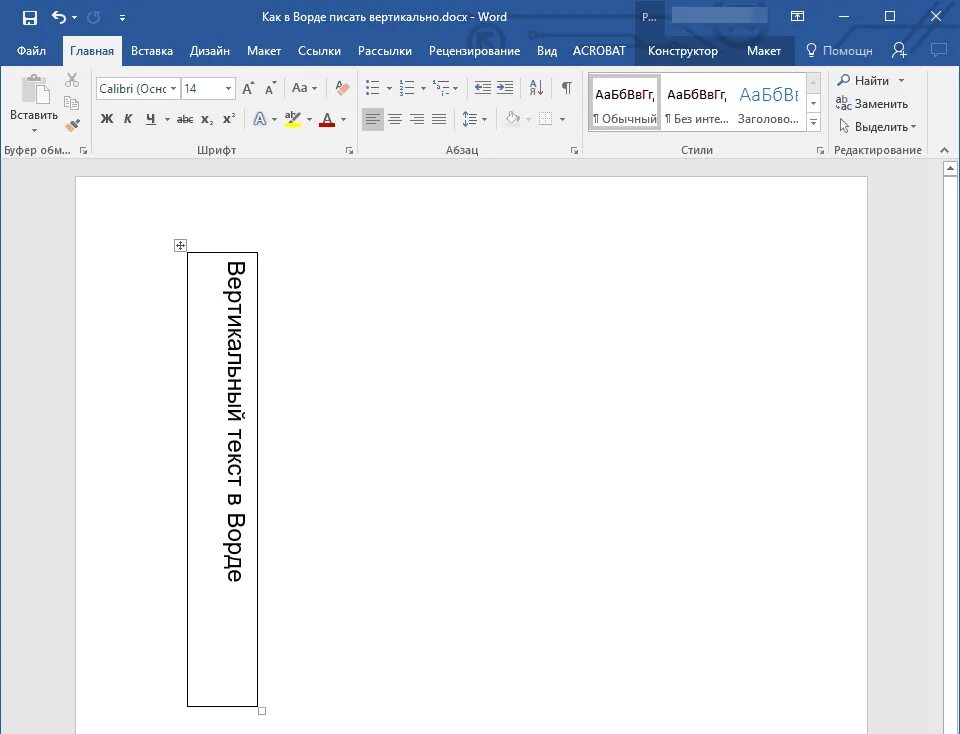Apply bulleted list
Viewport: 960px width, 734px height.
pos(372,88)
